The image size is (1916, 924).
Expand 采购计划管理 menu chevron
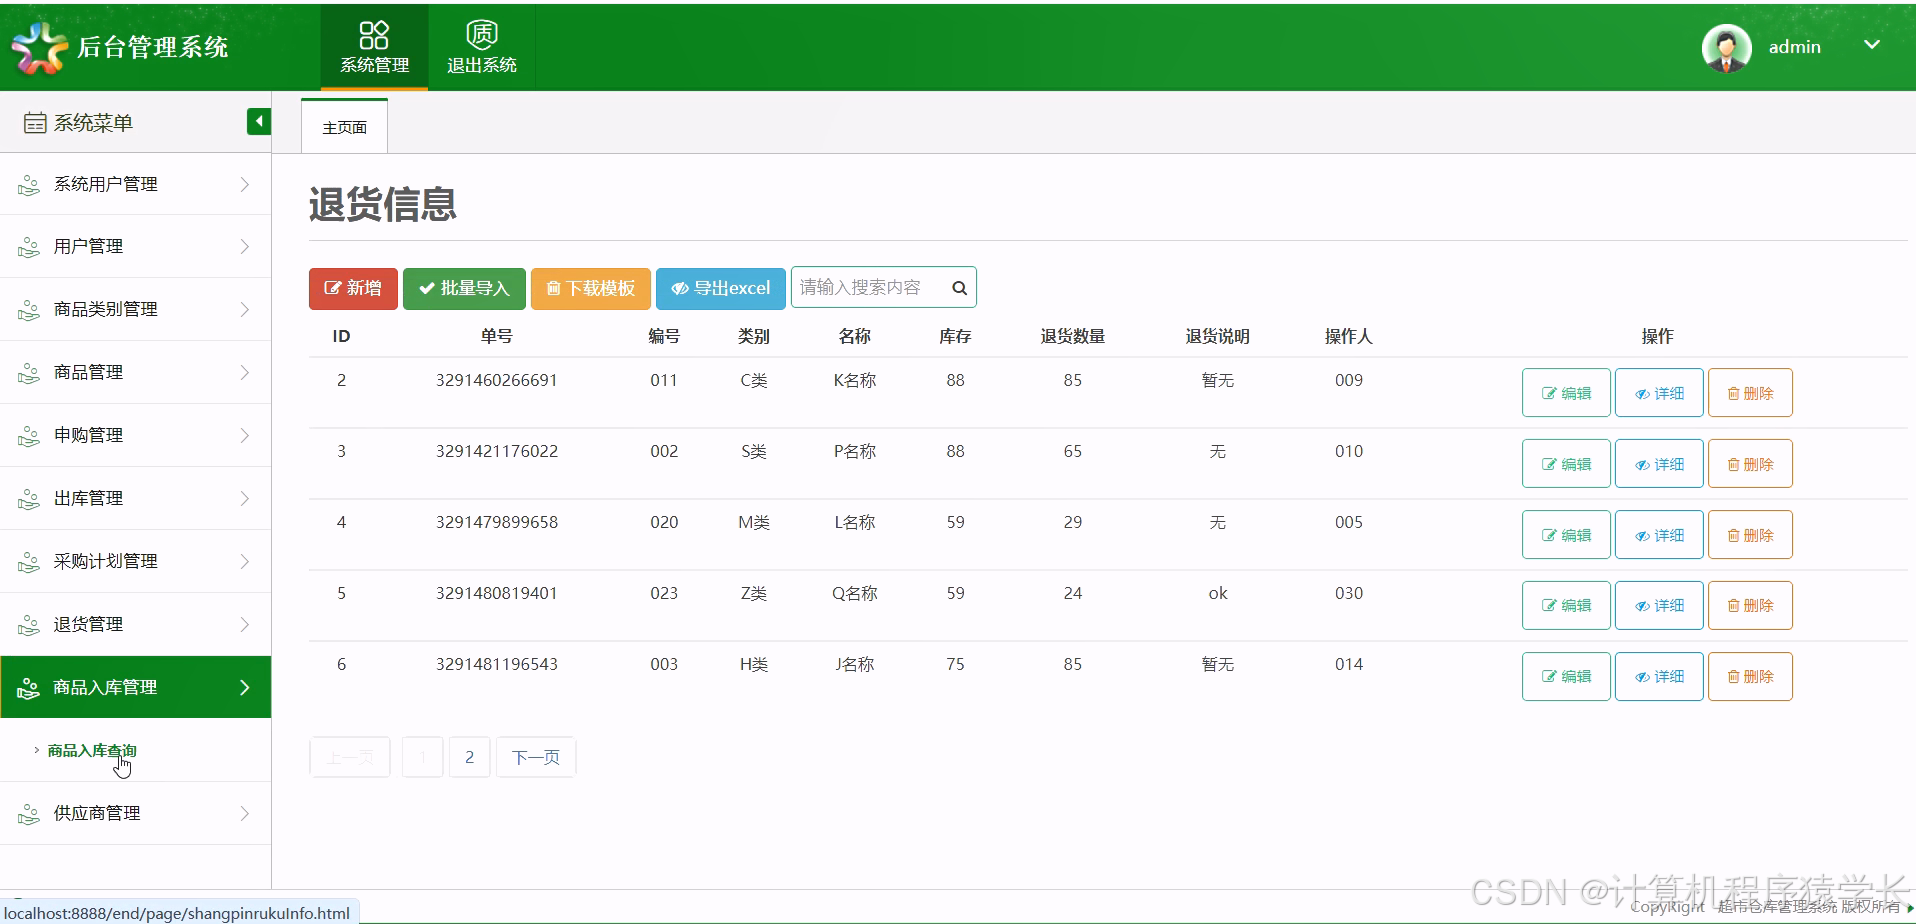245,561
